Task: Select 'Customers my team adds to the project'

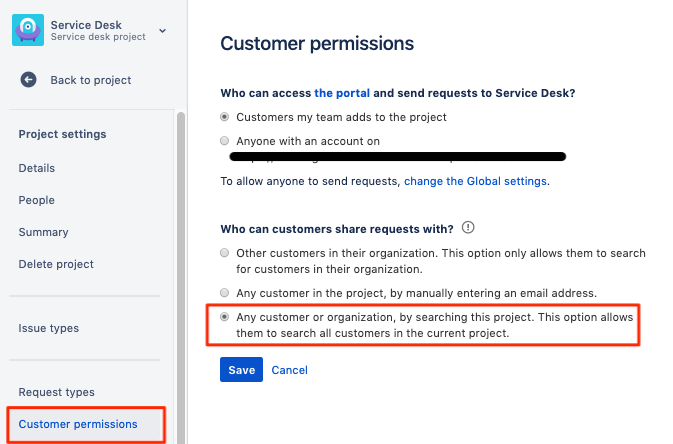Action: [225, 117]
